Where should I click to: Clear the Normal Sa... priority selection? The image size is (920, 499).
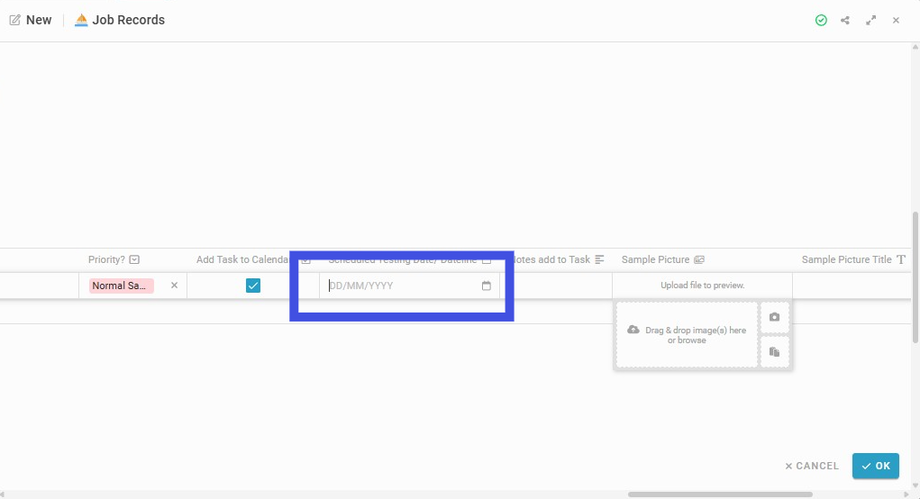click(174, 285)
